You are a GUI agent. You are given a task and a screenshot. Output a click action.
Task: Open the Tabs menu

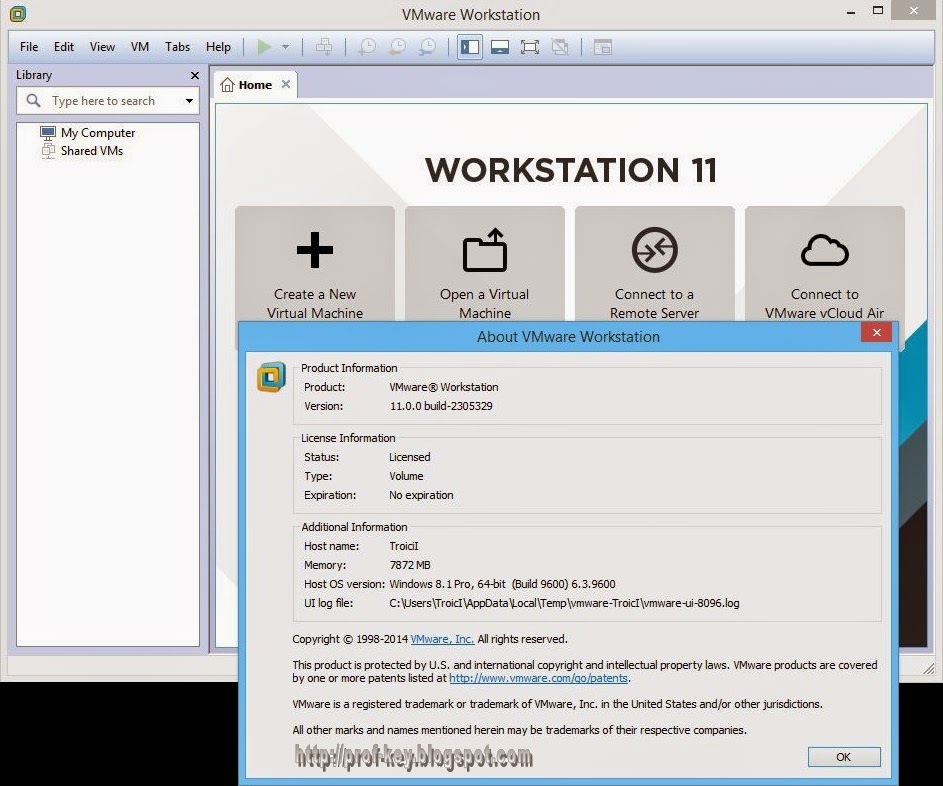coord(177,47)
